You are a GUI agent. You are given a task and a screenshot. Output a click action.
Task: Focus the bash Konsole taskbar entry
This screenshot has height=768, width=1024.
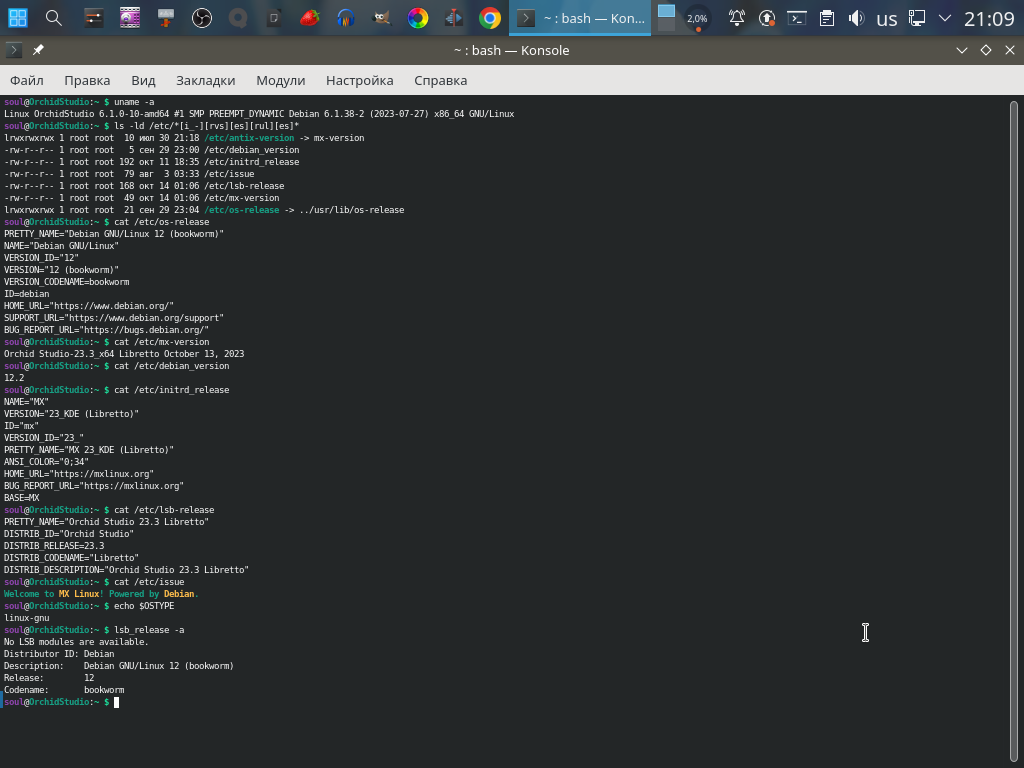click(x=580, y=18)
